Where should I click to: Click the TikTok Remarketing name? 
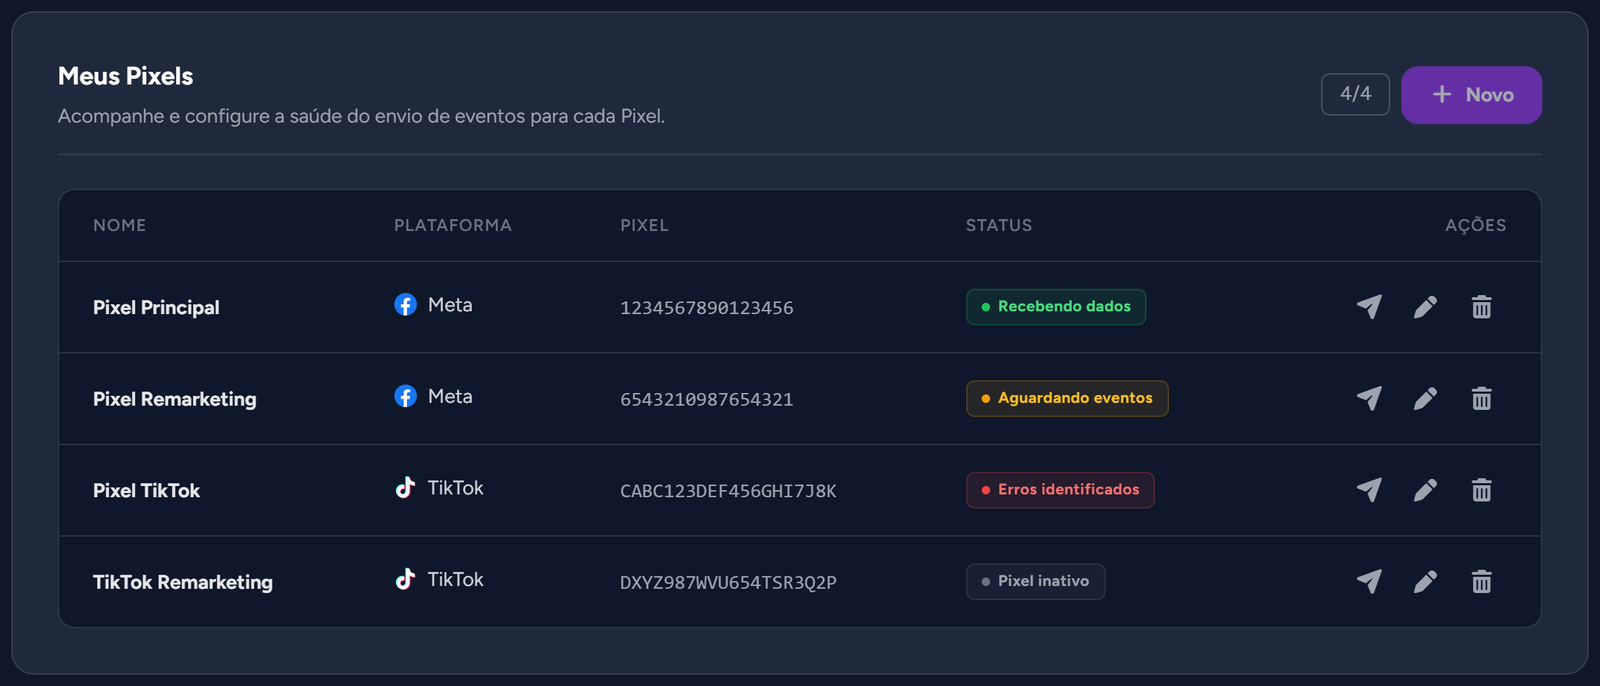(183, 582)
